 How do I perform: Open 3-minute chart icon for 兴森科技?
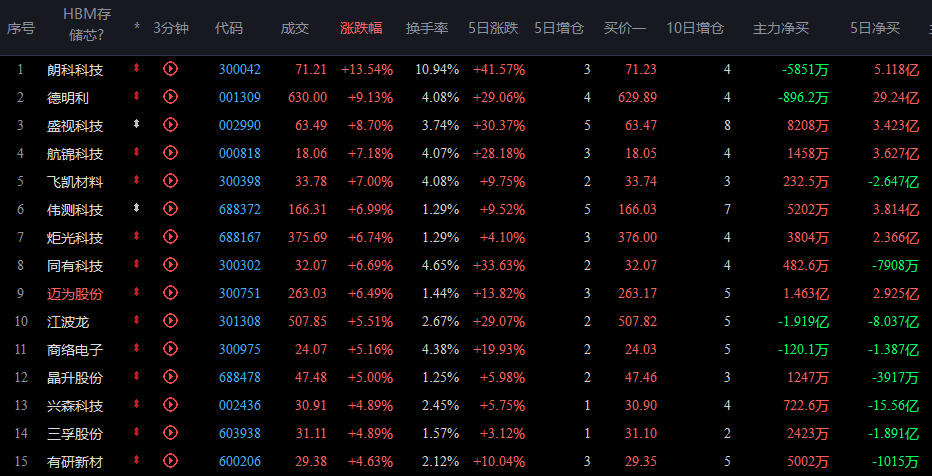pos(171,405)
